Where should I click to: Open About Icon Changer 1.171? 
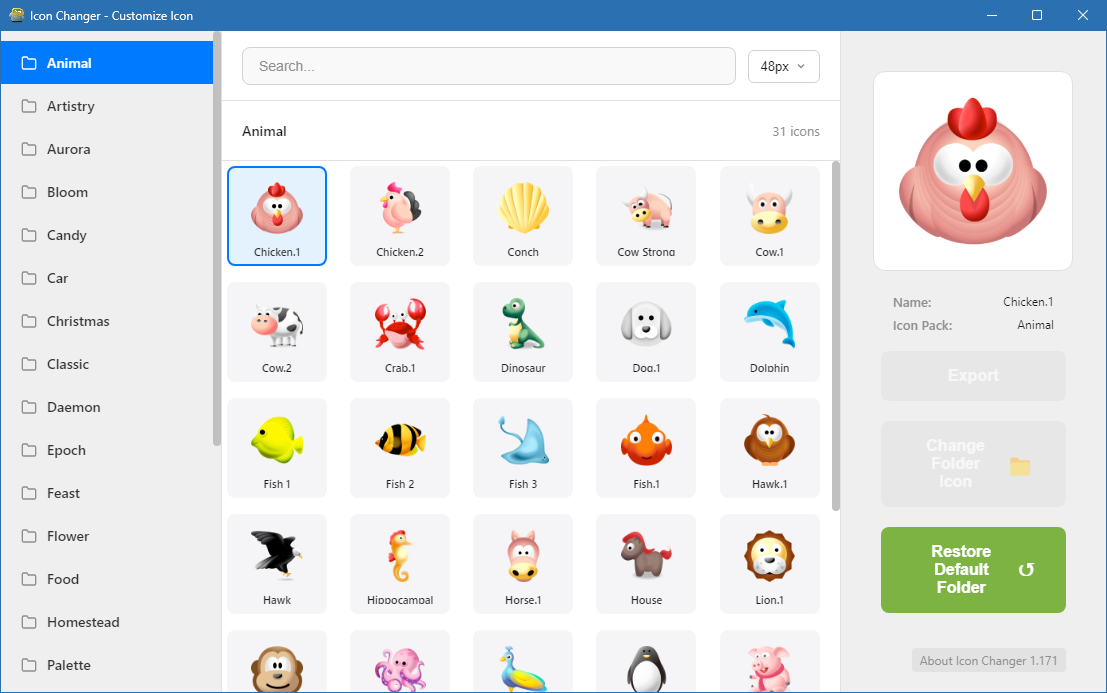click(988, 661)
